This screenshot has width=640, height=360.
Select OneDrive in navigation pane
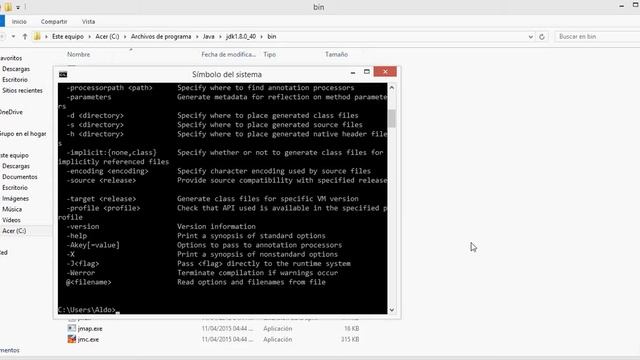coord(11,112)
